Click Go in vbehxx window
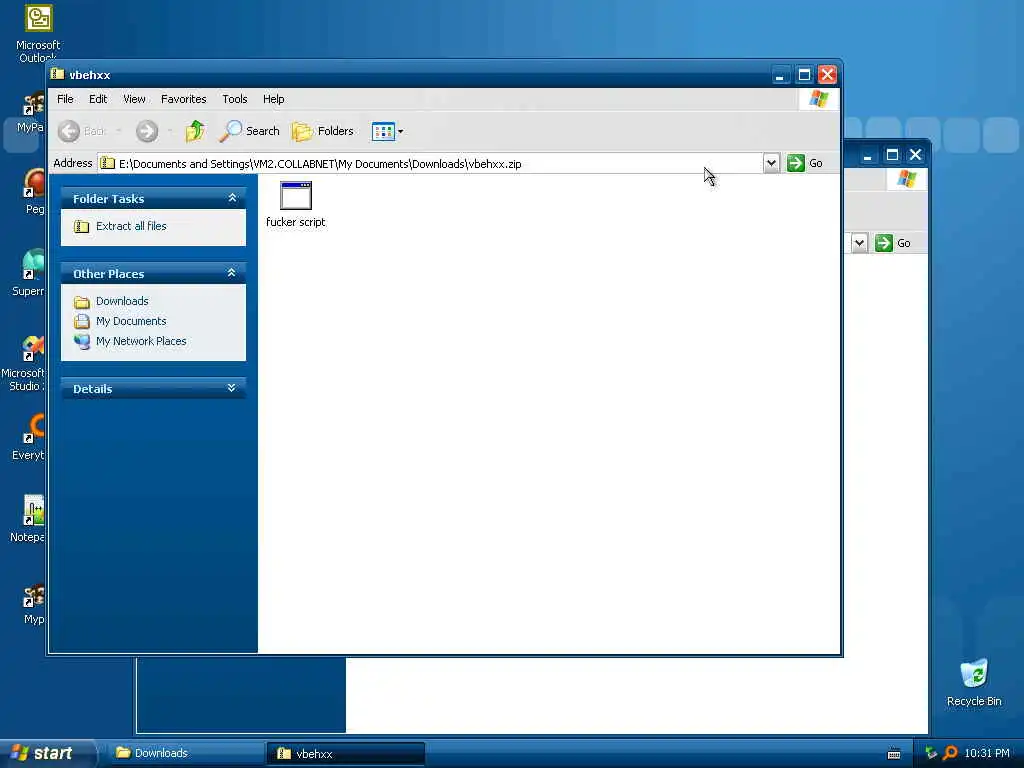The width and height of the screenshot is (1024, 768). pos(805,163)
